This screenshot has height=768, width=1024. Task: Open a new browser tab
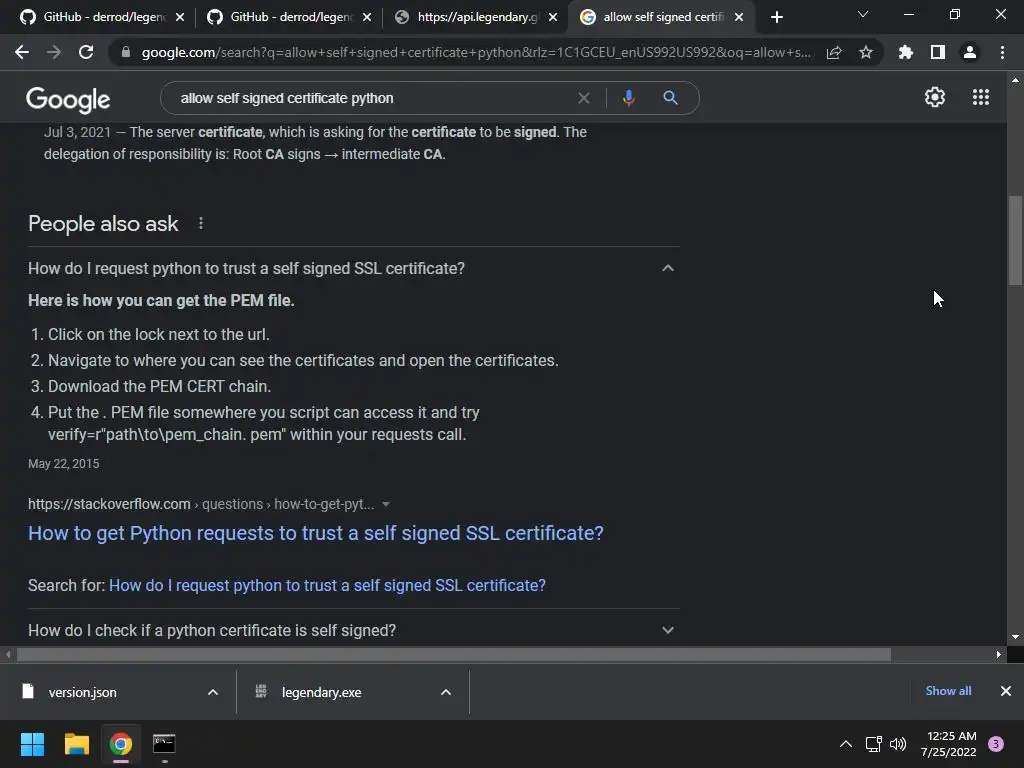click(x=776, y=18)
